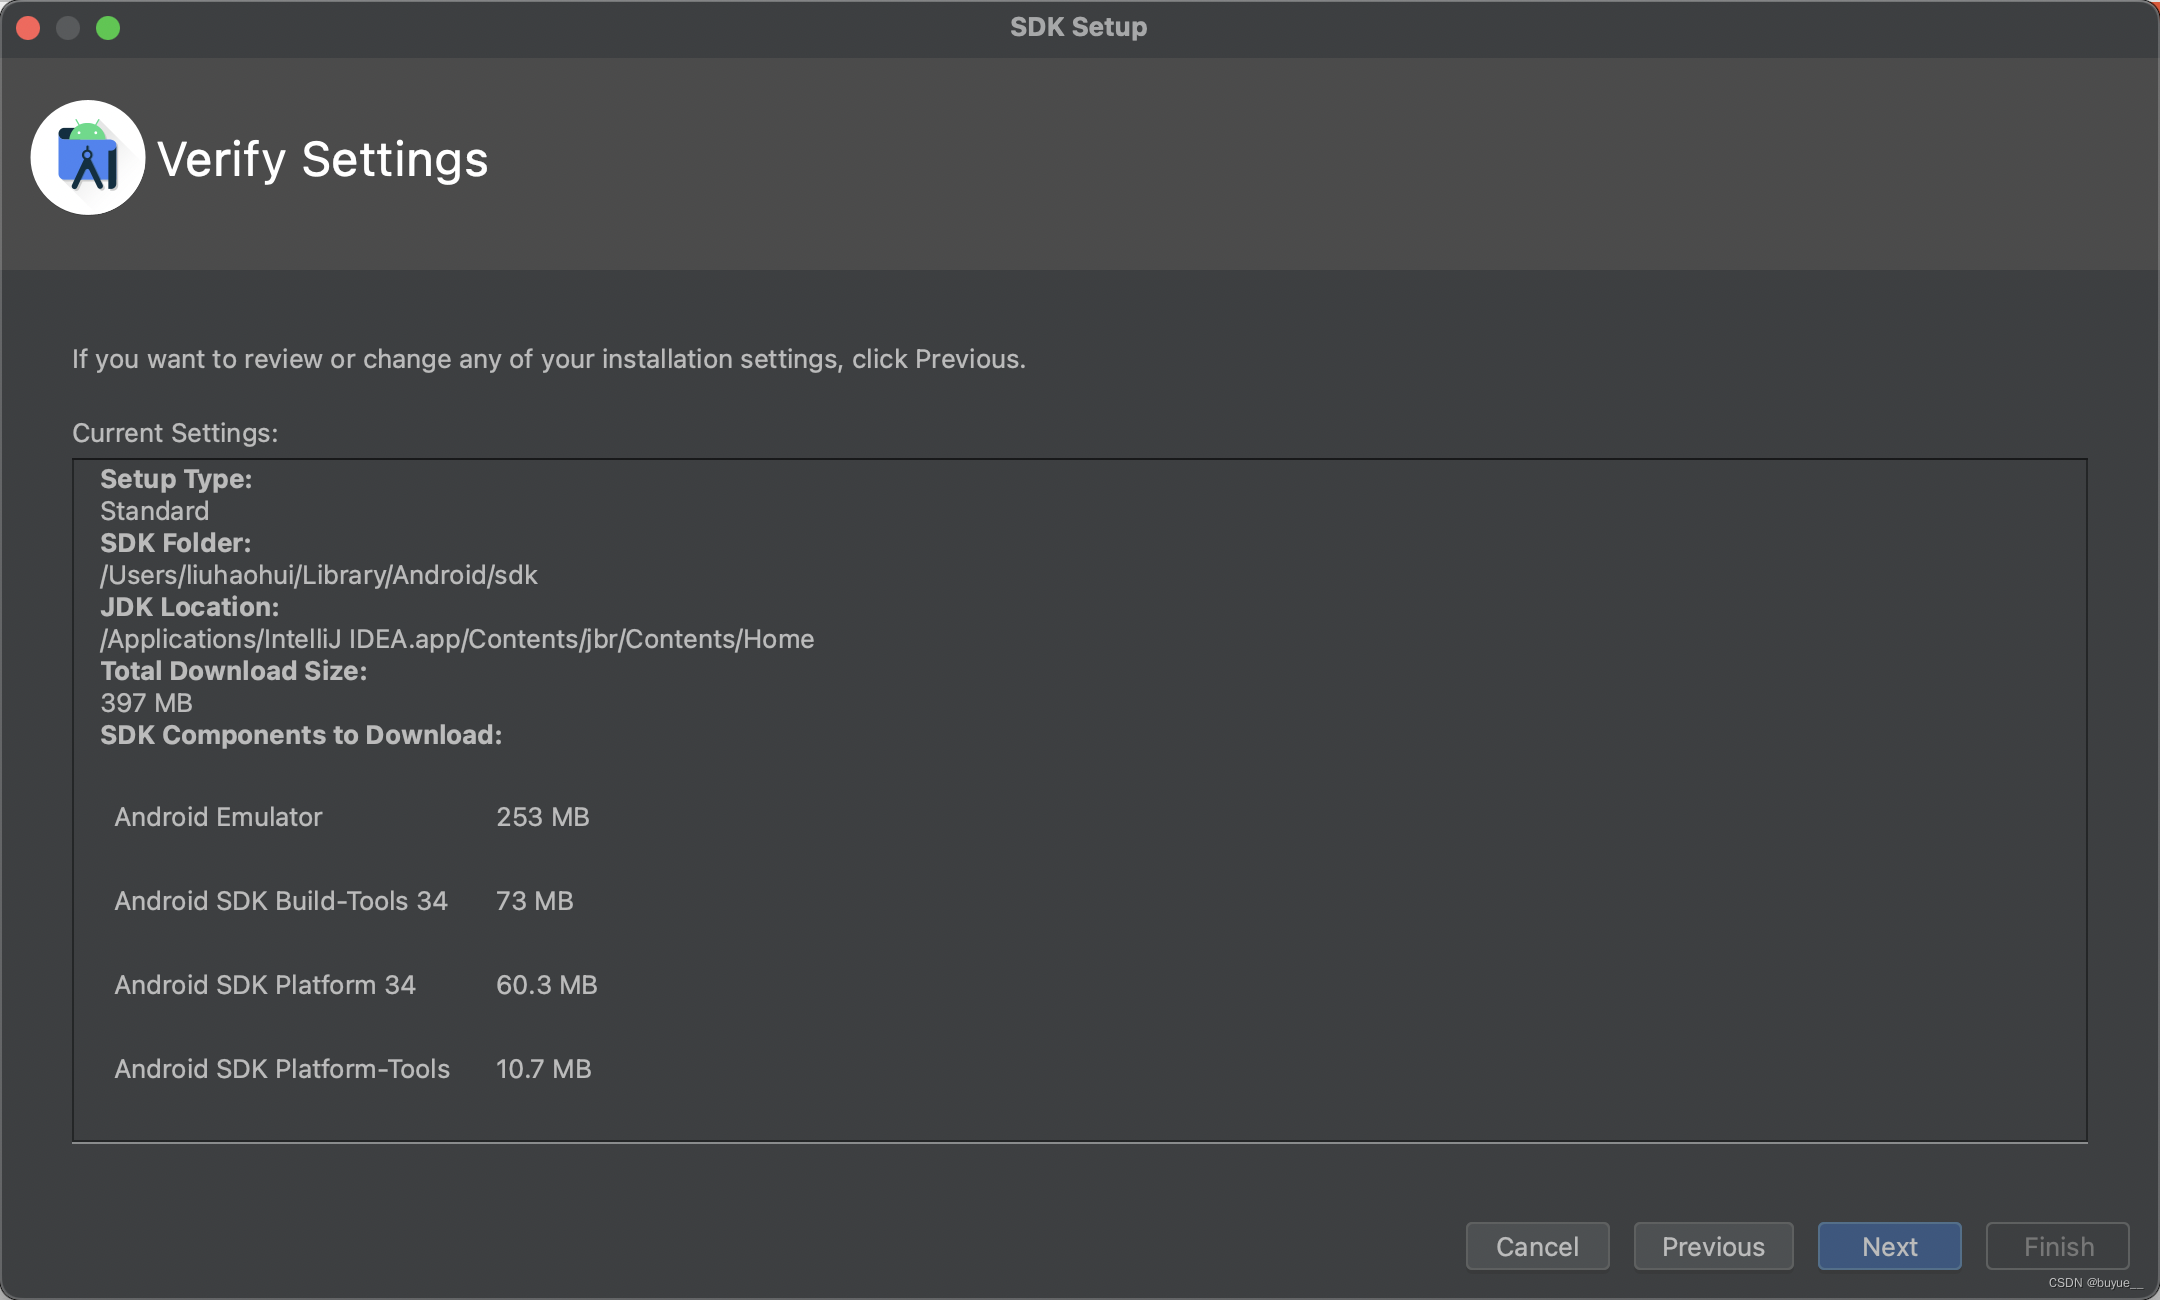Screen dimensions: 2160x1300
Task: Click the SDK Setup title bar text
Action: [1078, 27]
